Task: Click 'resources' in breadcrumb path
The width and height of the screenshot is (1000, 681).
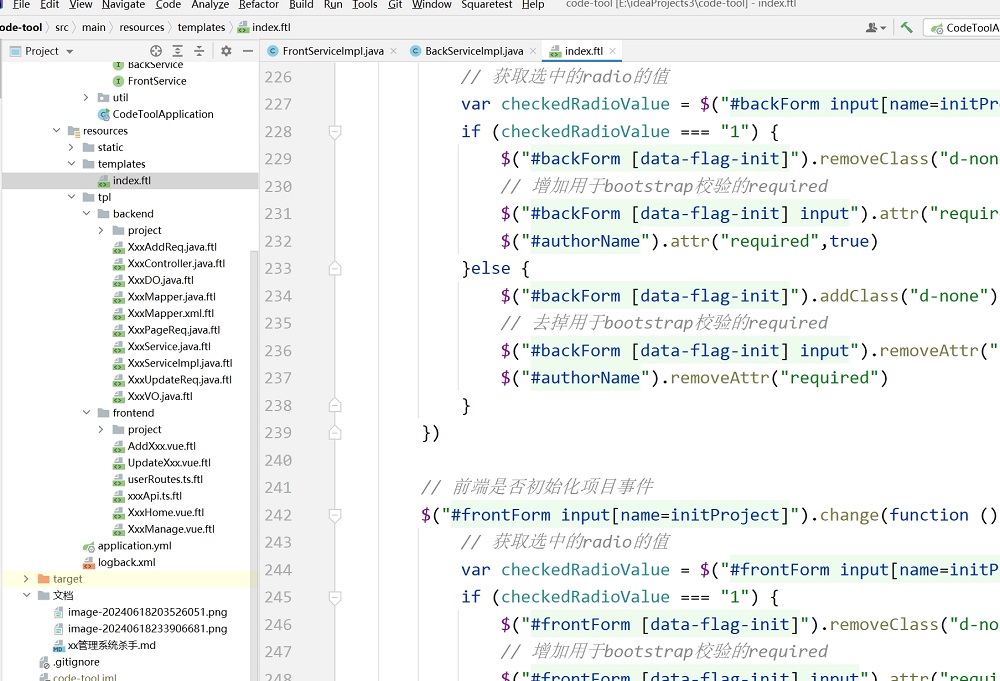Action: 142,27
